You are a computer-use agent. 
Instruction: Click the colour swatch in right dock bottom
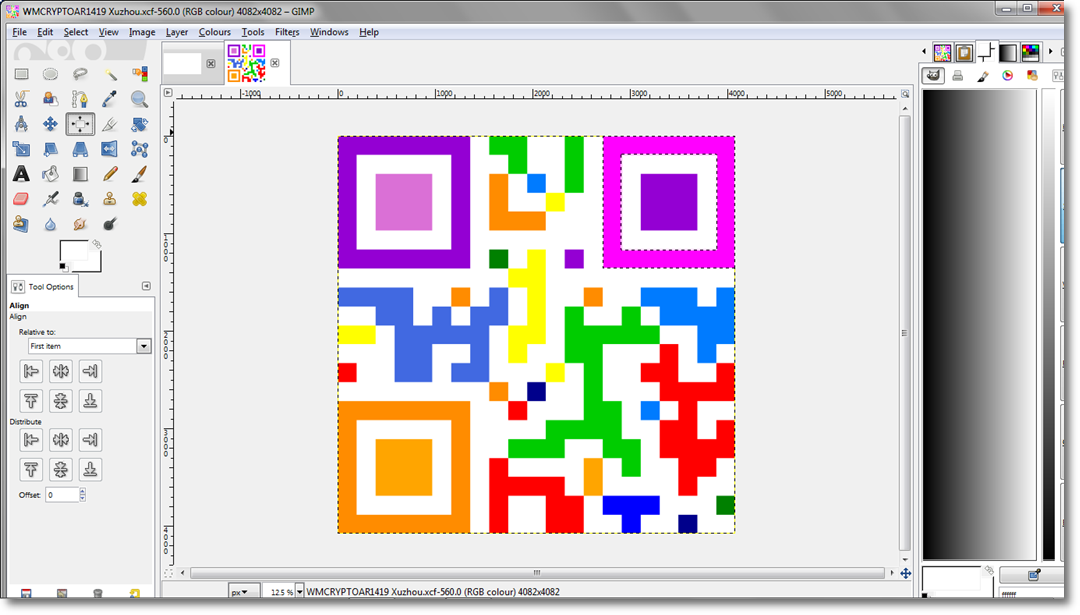point(951,580)
